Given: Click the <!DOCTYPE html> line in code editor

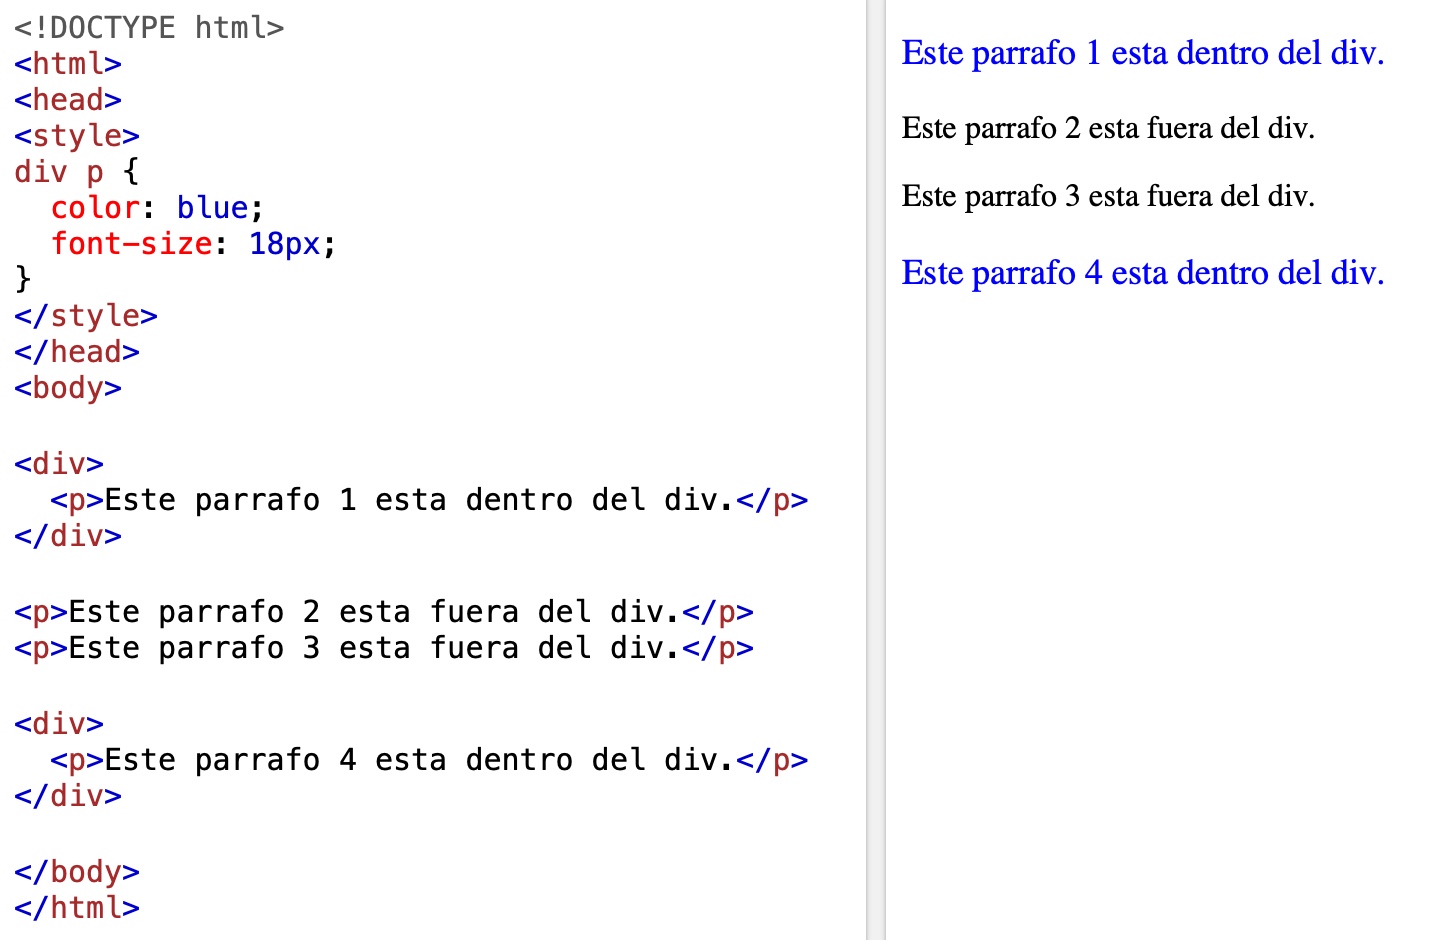Looking at the screenshot, I should (x=149, y=27).
